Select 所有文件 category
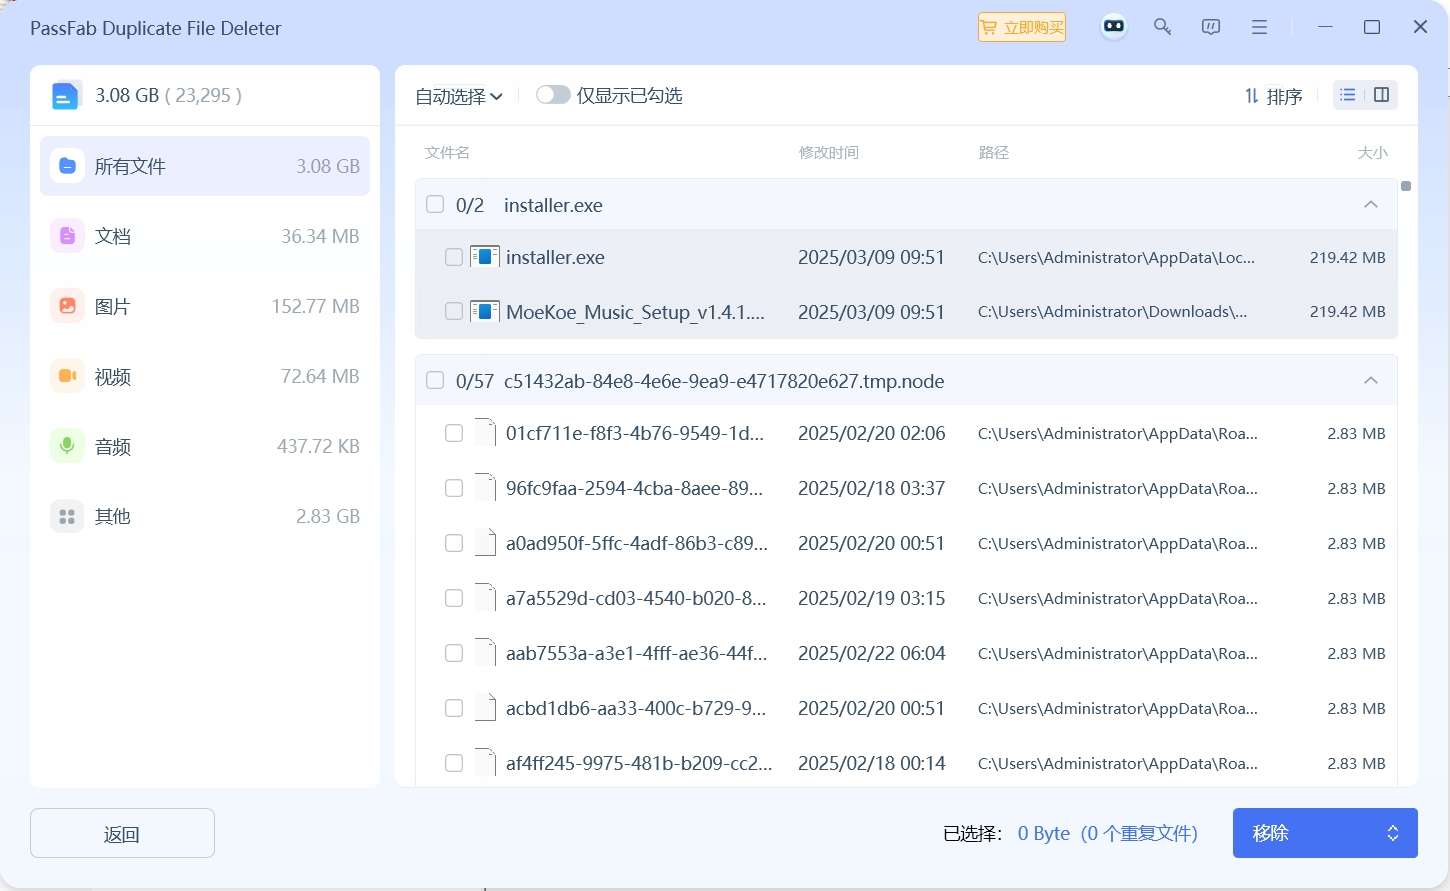Viewport: 1450px width, 891px height. (205, 166)
